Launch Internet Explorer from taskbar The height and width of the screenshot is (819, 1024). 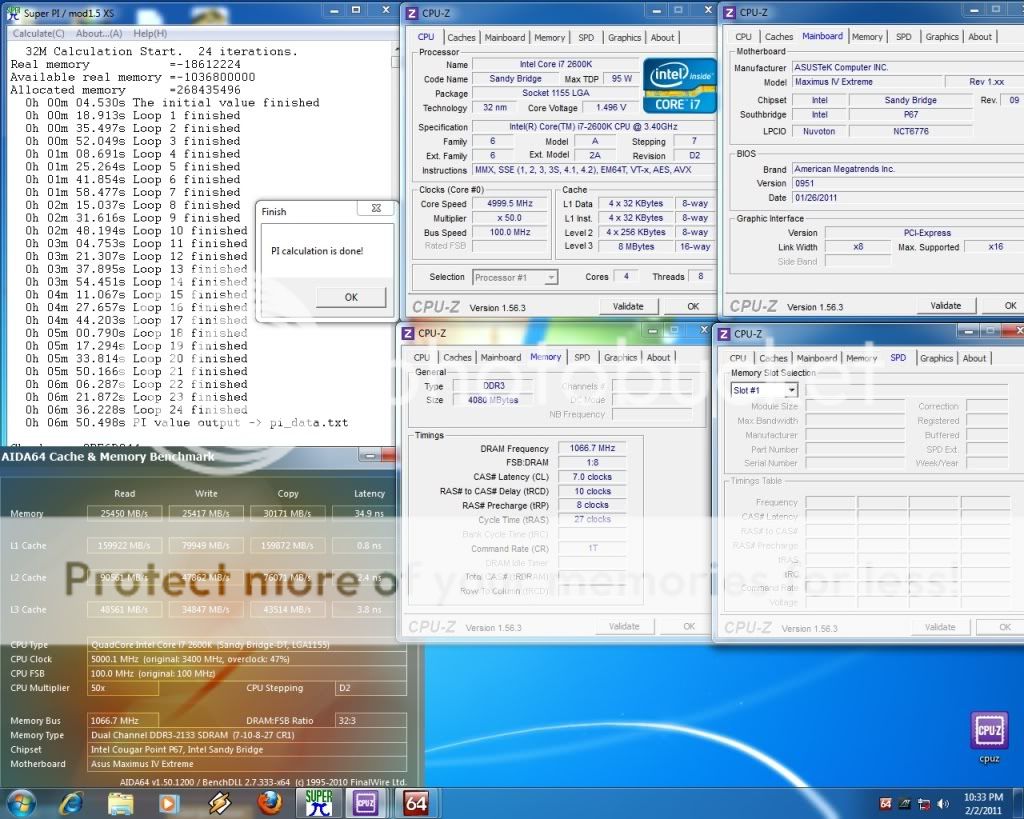click(x=71, y=803)
